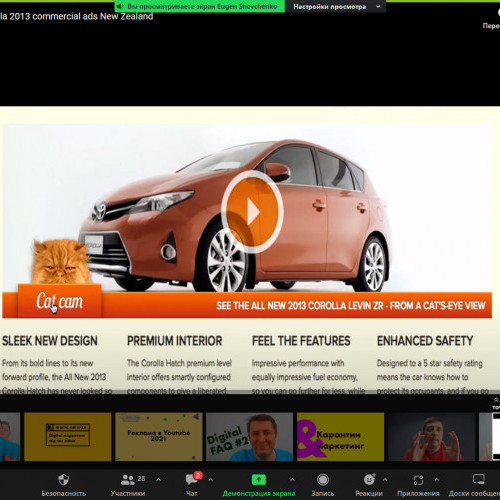Open the Реакции reactions smiley
500x500 pixels.
pos(369,480)
